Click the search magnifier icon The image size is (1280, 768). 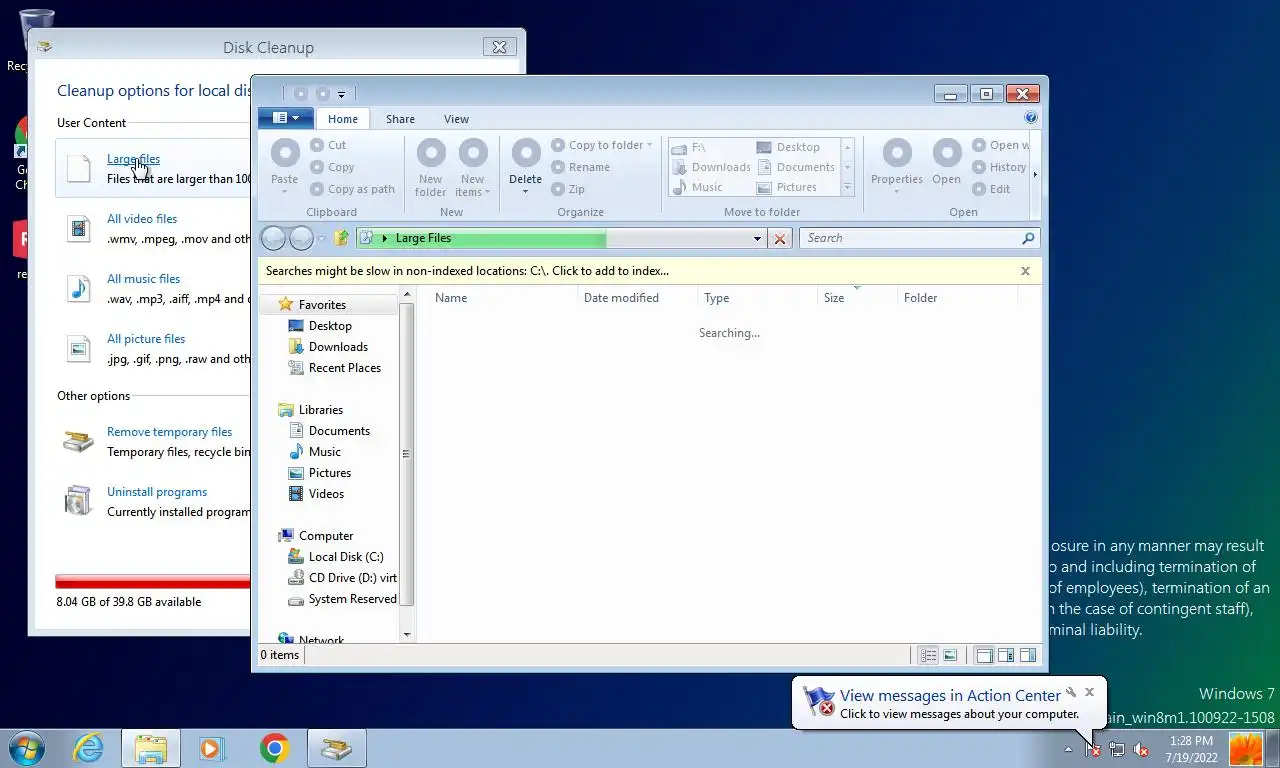(1028, 238)
